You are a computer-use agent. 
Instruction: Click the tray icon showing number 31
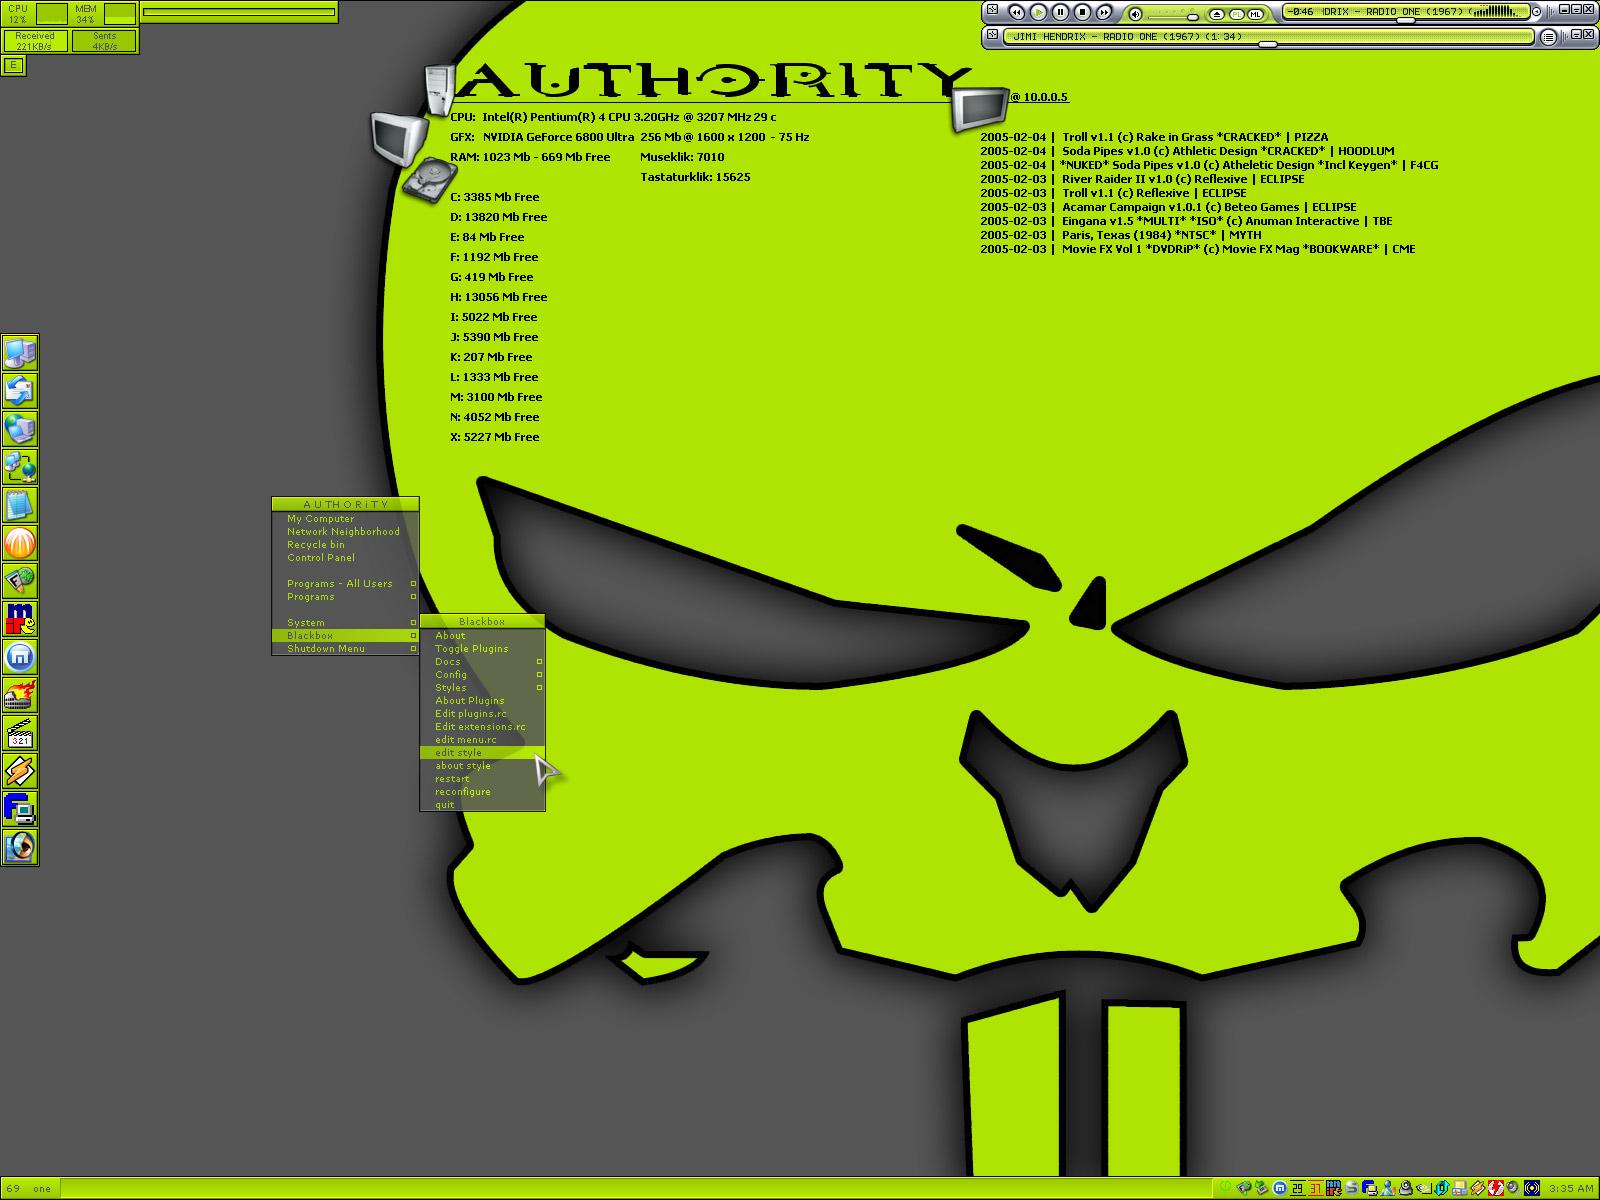click(x=1316, y=1188)
